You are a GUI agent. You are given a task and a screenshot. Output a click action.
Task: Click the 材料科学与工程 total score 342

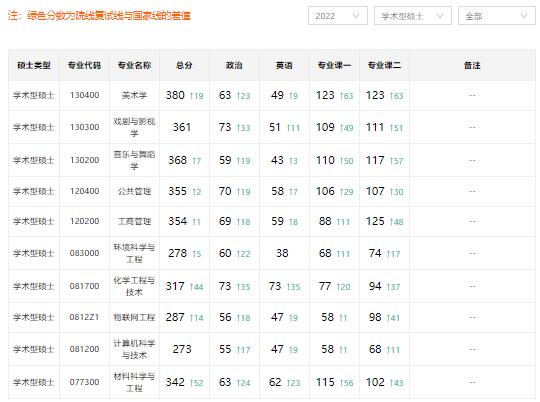point(175,382)
